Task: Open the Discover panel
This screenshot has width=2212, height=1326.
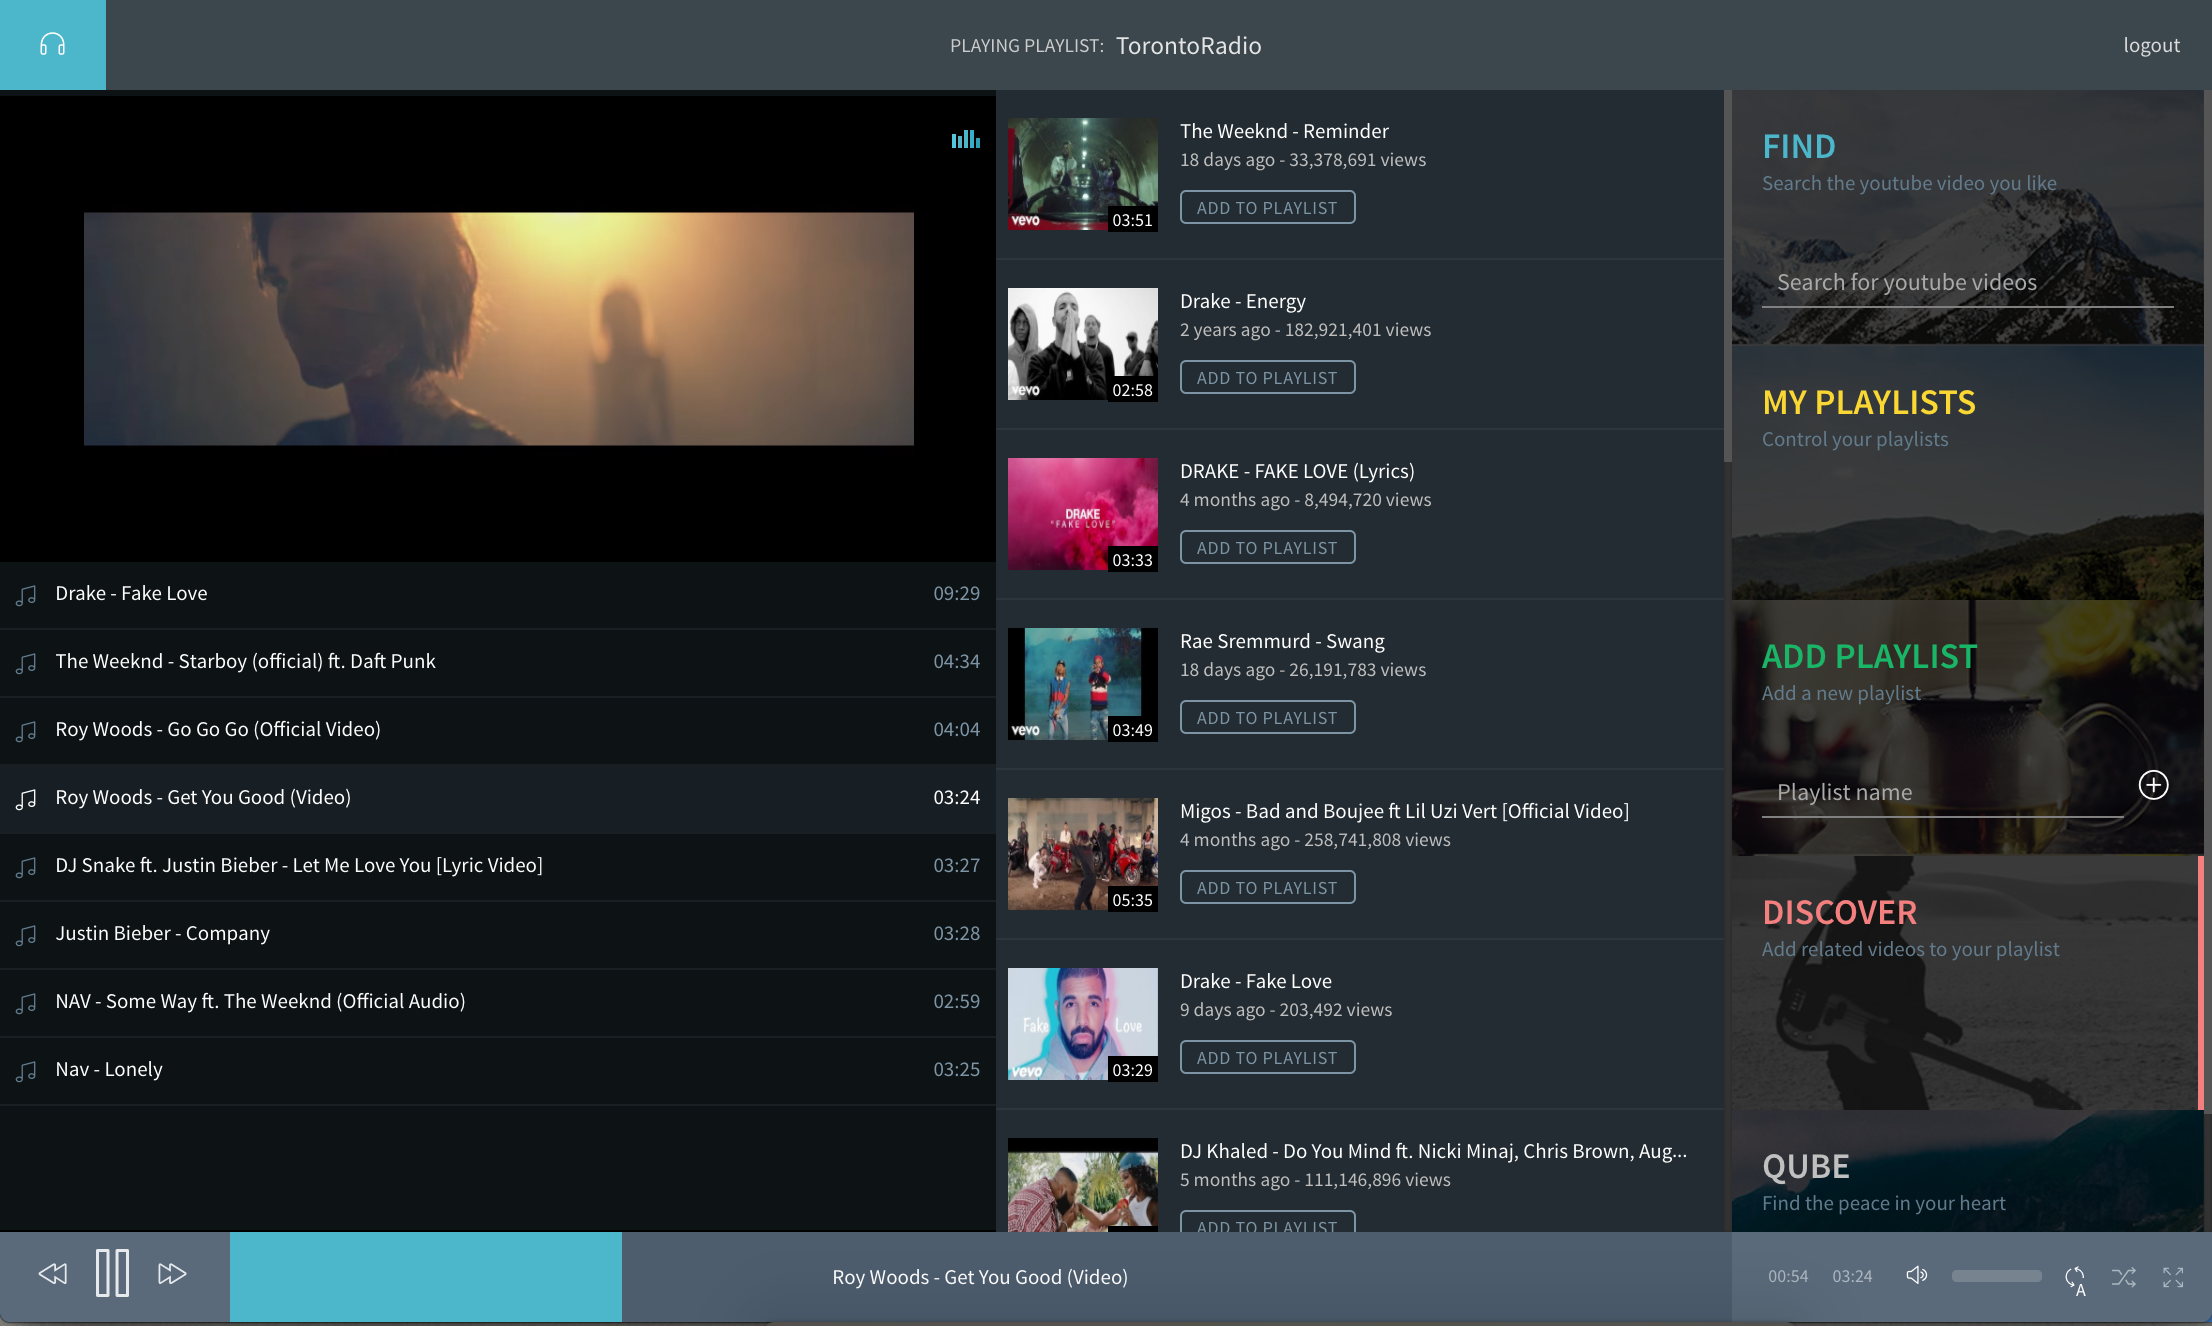Action: point(1839,913)
